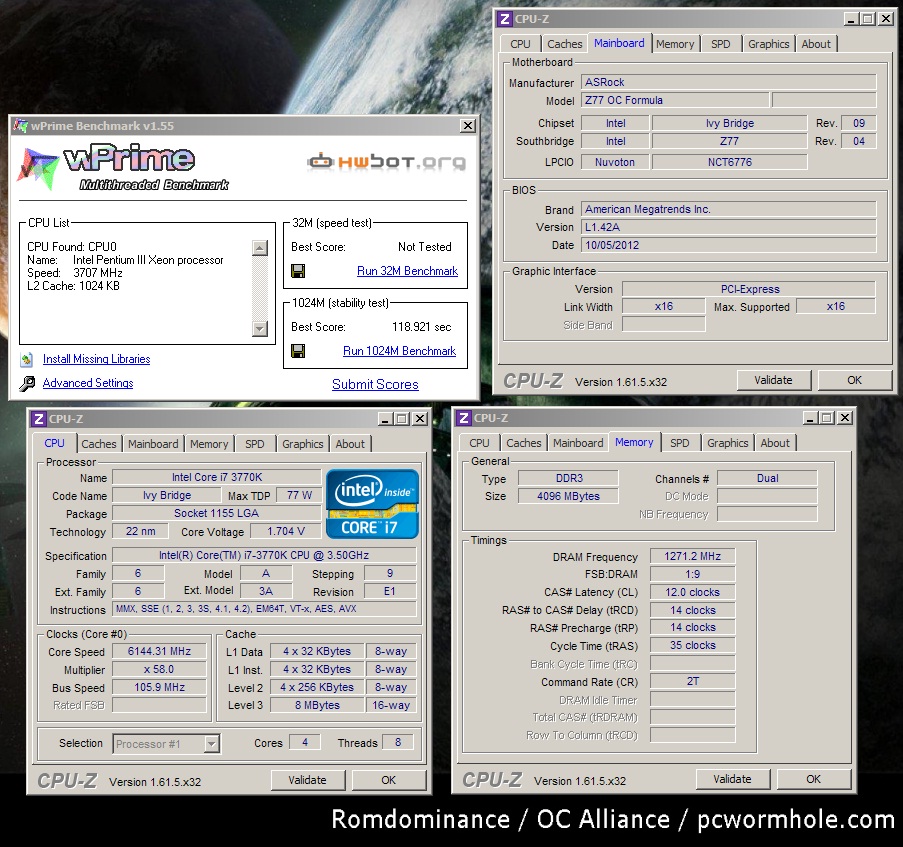Click the magnifier icon beside Advanced Settings
The width and height of the screenshot is (903, 847).
[x=27, y=383]
